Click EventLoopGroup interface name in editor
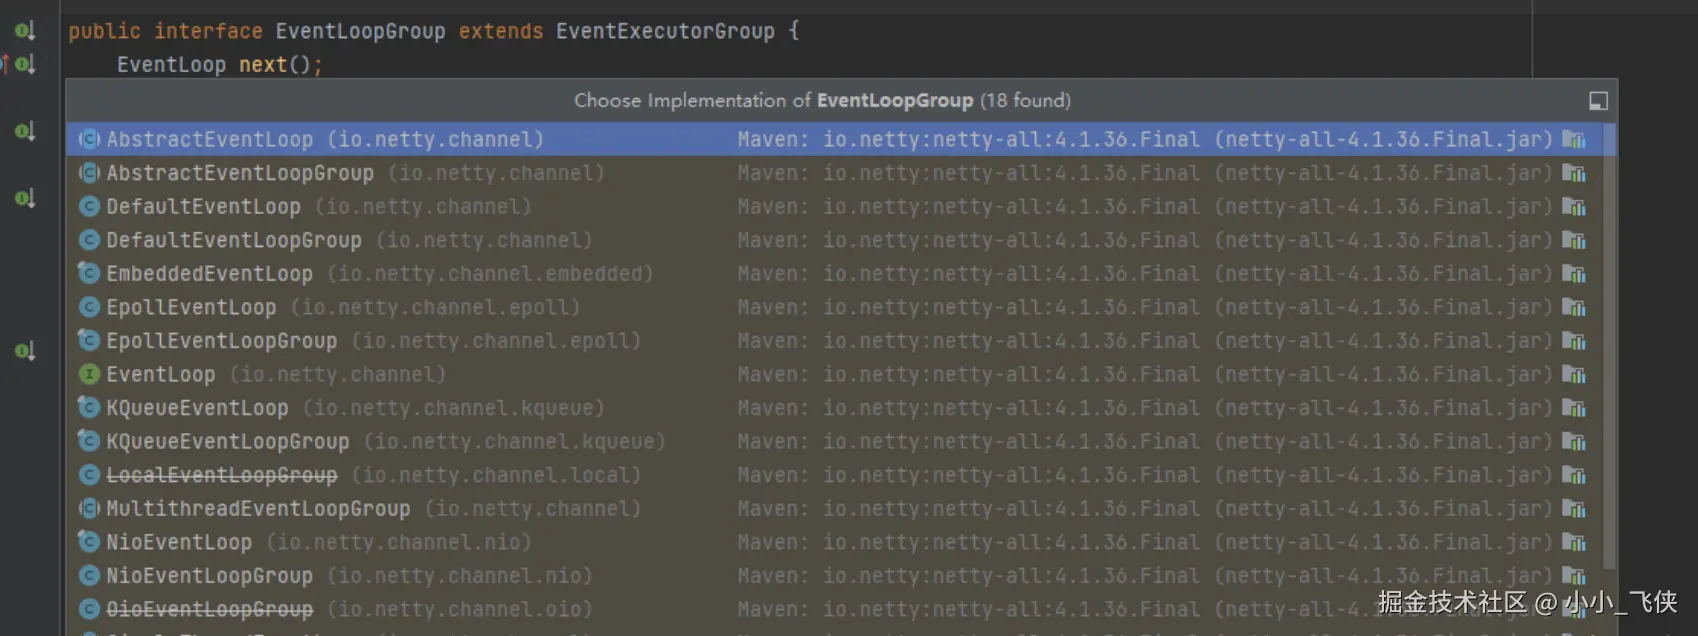 (360, 31)
